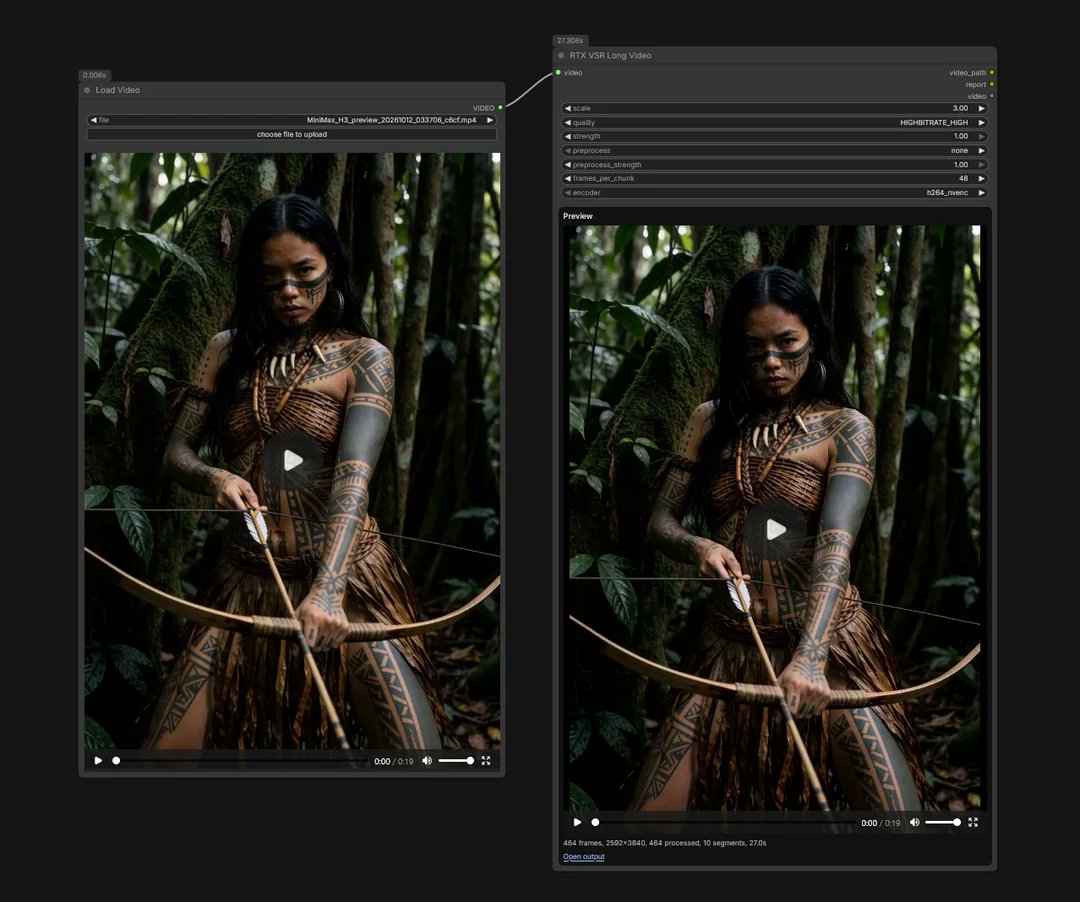Adjust the volume slider in RTX preview player
This screenshot has height=902, width=1080.
click(943, 822)
